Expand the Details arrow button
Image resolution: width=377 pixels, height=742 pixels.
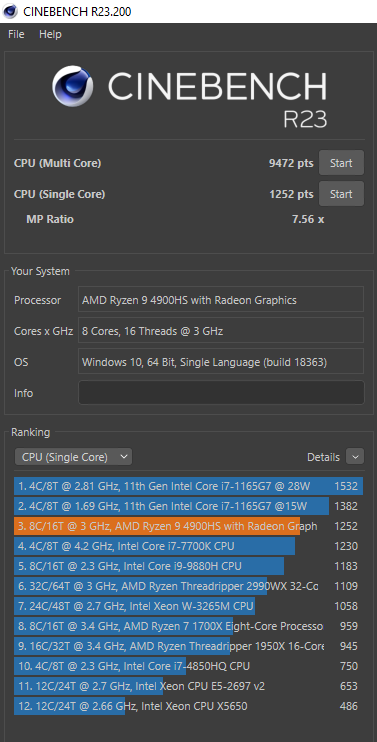[355, 457]
